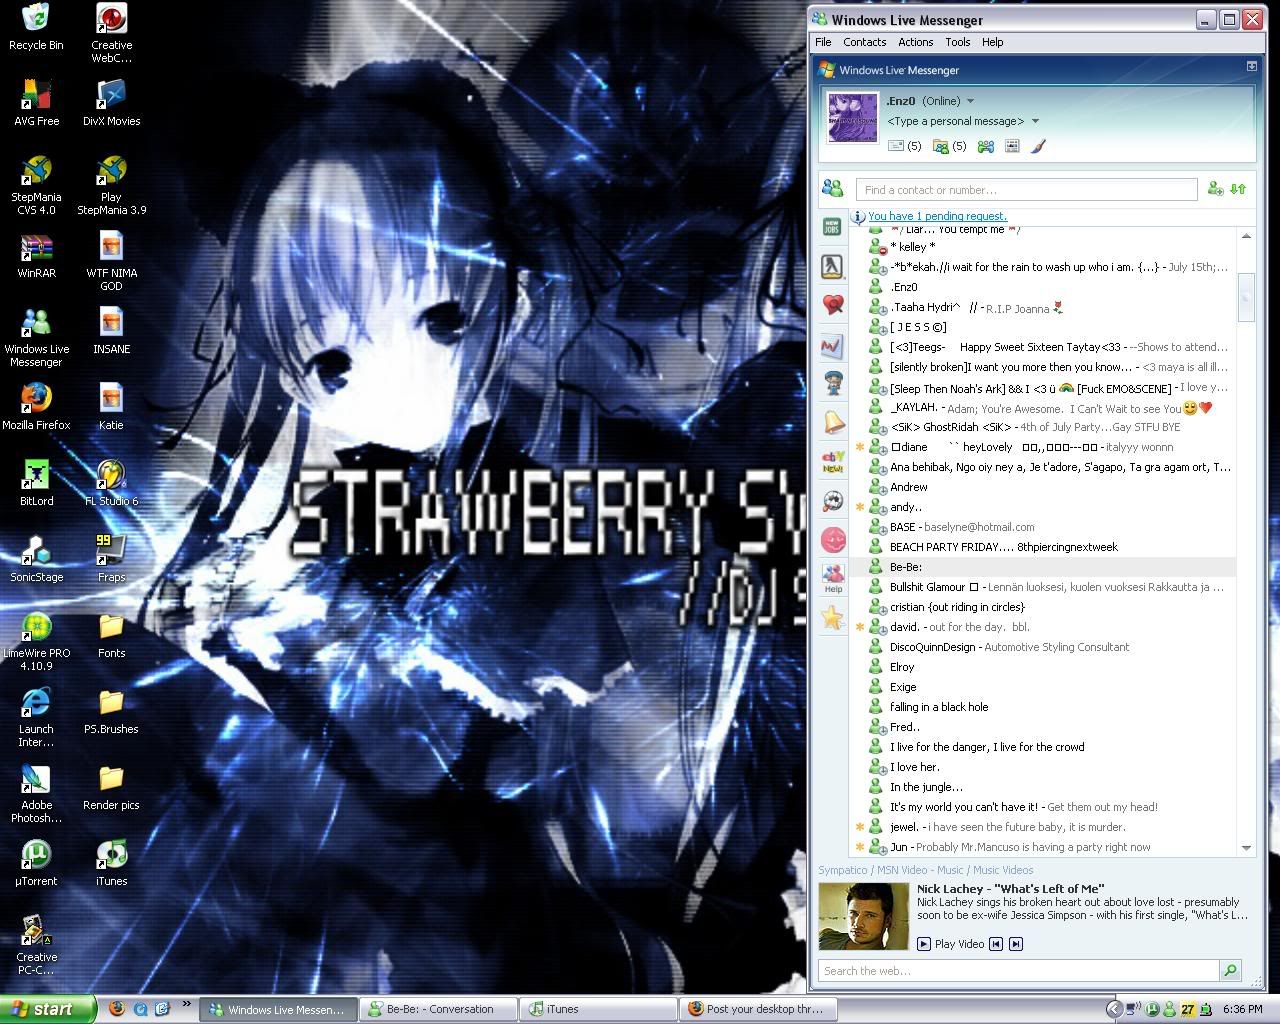Open the Contacts menu

click(864, 42)
